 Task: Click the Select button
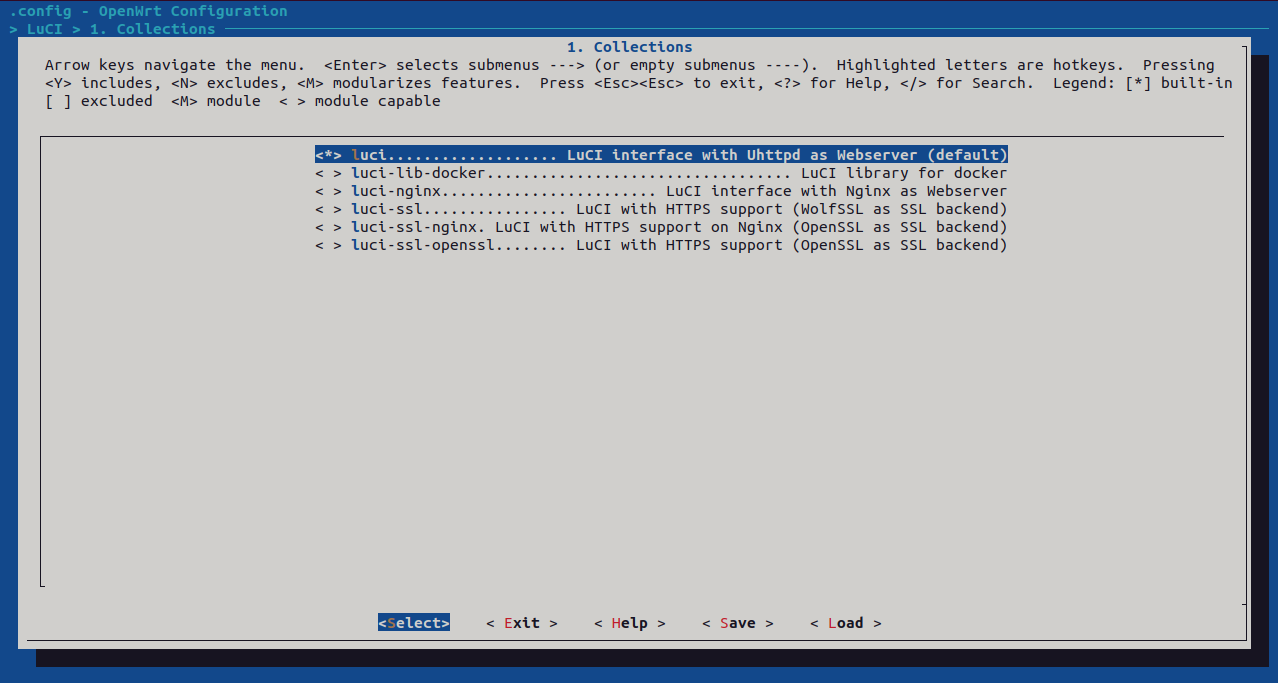414,623
